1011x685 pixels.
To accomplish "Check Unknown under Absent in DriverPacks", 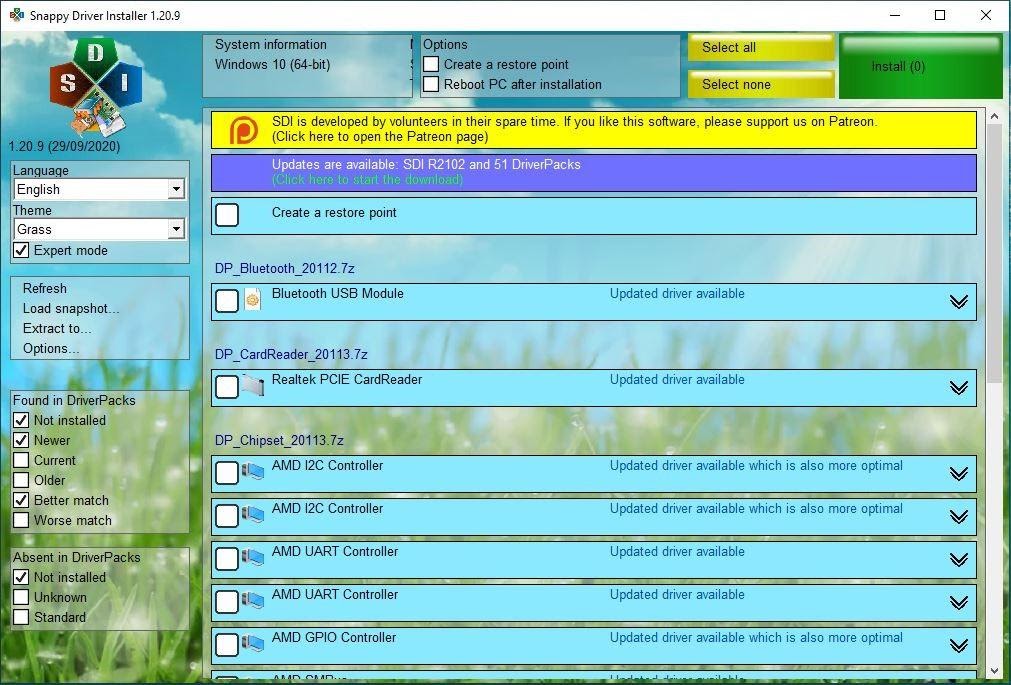I will pyautogui.click(x=21, y=597).
